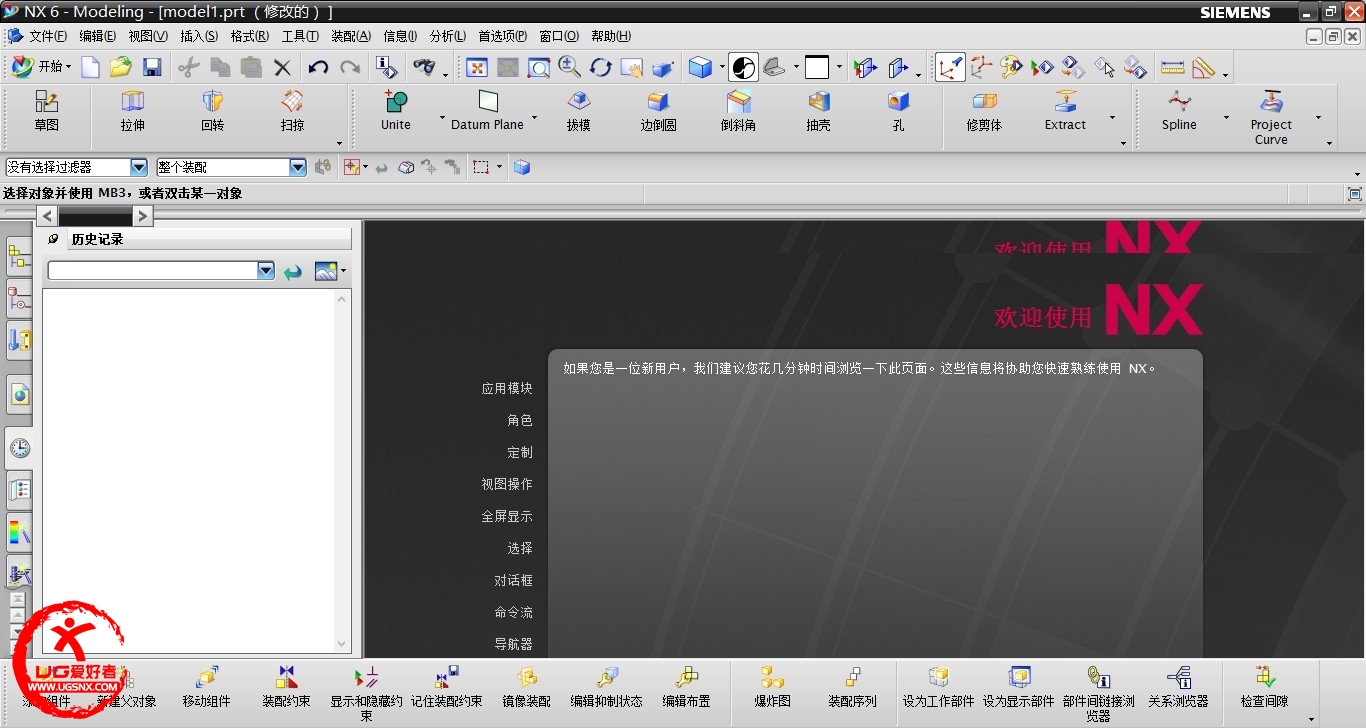Open 修剪体 (Trim Body) tool
1366x728 pixels.
[984, 111]
